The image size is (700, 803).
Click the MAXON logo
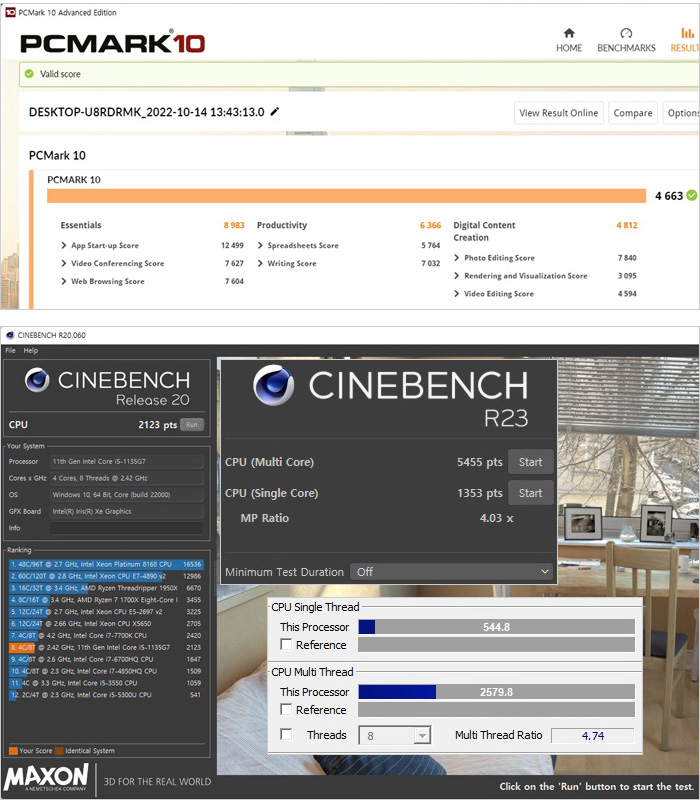click(x=47, y=778)
